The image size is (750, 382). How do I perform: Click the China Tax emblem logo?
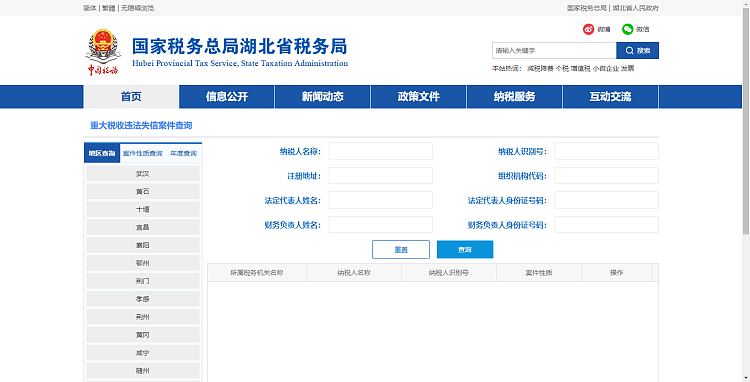(x=103, y=53)
